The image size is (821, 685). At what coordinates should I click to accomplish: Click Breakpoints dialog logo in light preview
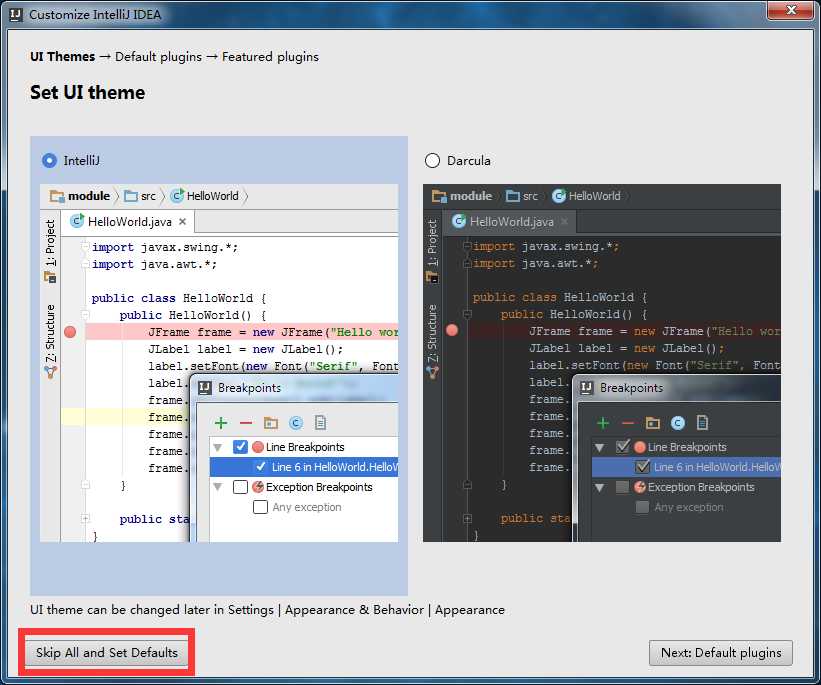(x=205, y=388)
